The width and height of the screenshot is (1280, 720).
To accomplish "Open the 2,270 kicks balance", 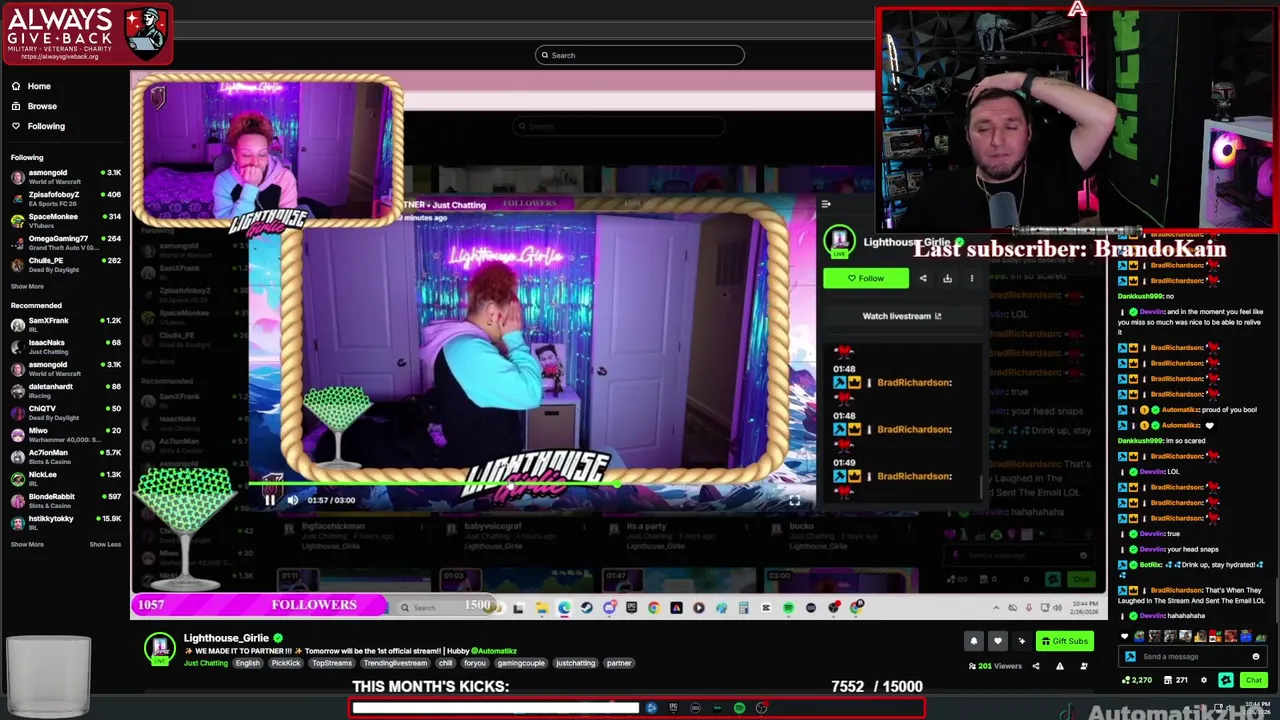I will pos(1136,680).
